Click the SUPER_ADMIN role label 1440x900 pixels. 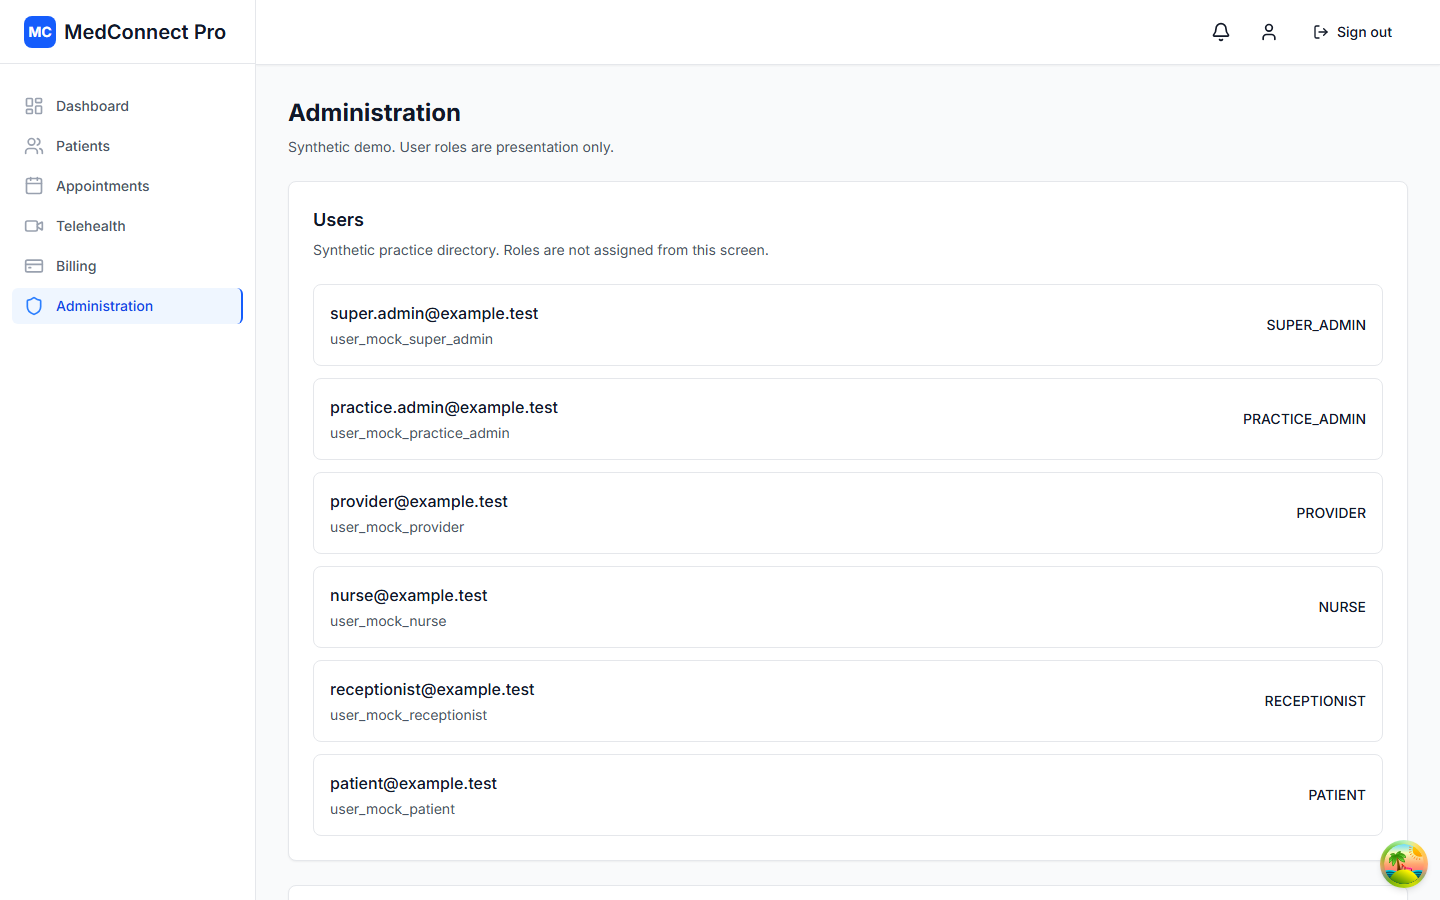click(1316, 325)
